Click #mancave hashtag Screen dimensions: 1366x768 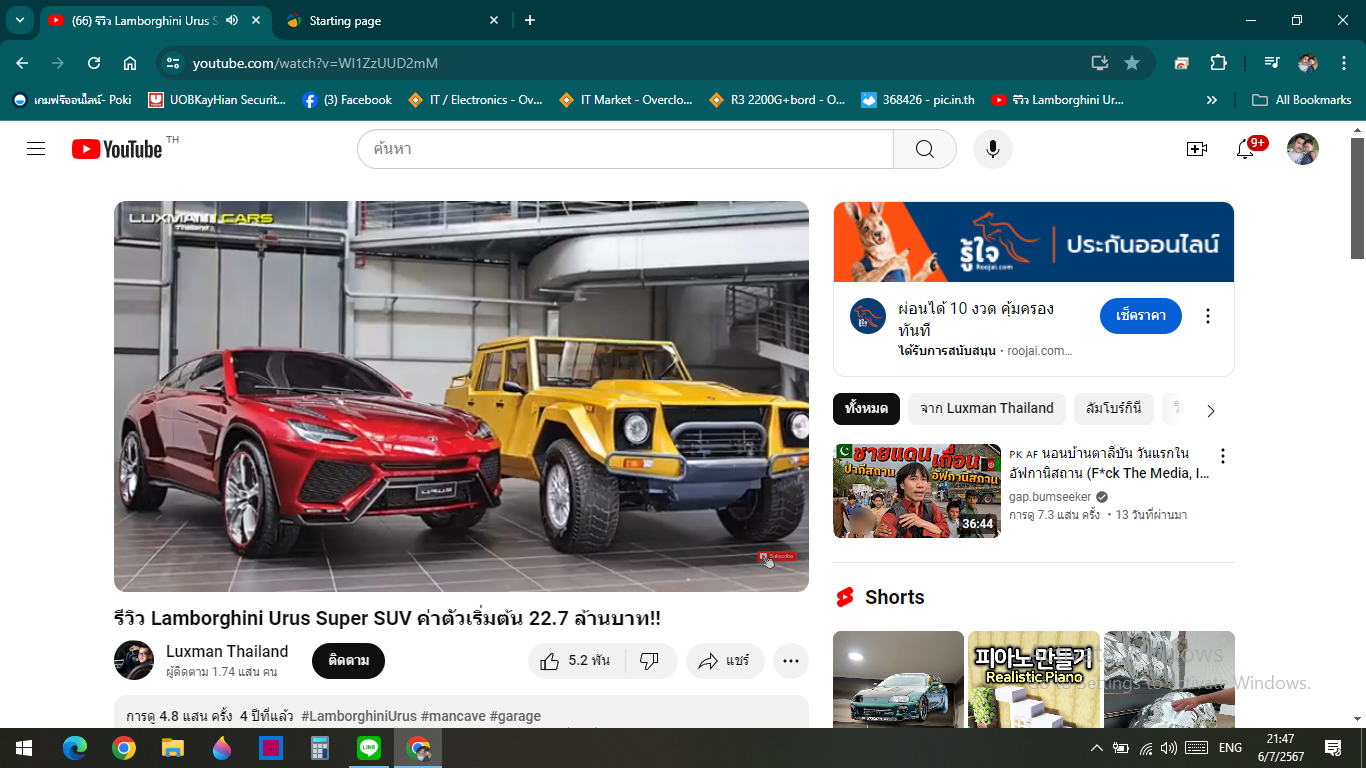point(453,716)
